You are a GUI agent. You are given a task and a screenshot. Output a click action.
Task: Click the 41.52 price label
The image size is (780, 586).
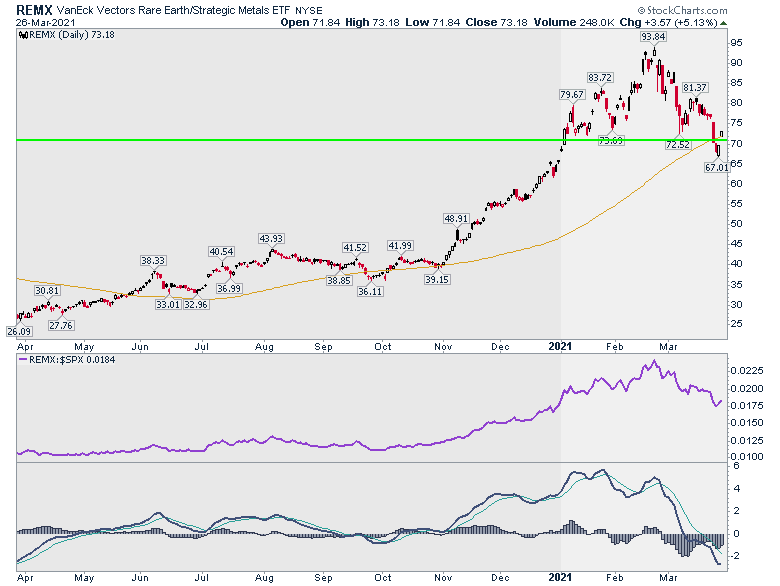tap(355, 248)
